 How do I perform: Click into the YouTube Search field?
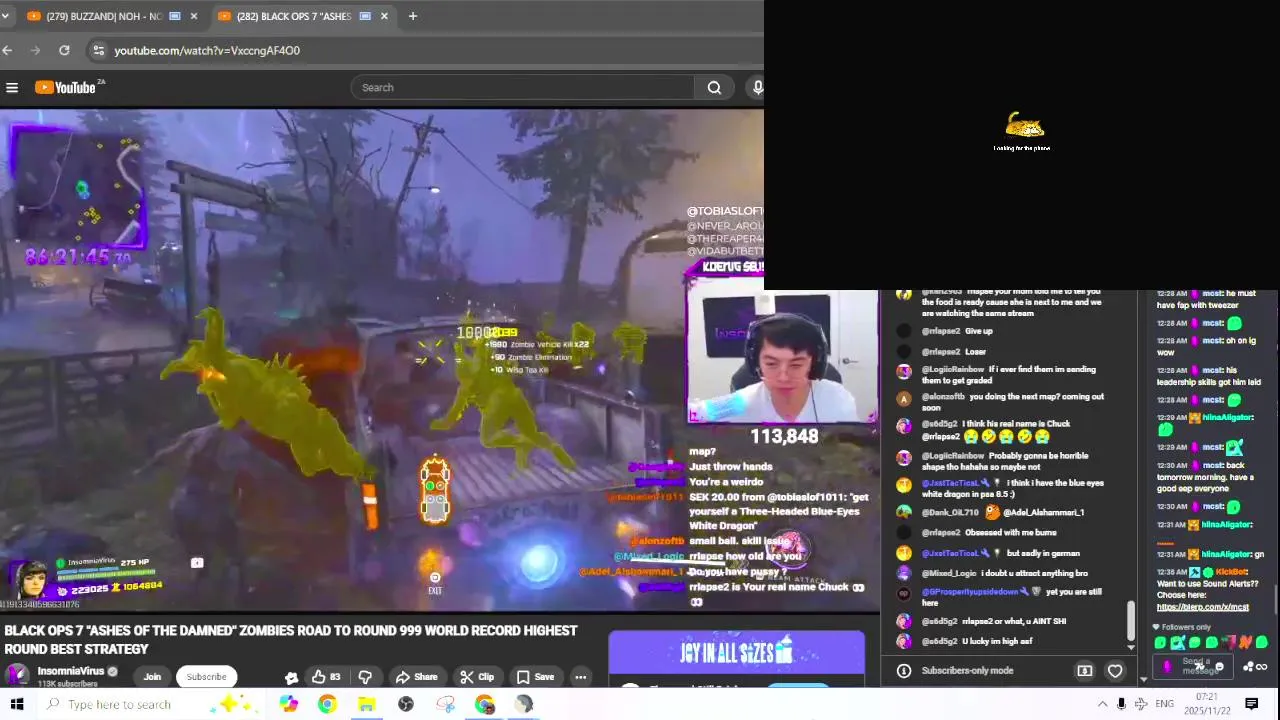pyautogui.click(x=523, y=88)
